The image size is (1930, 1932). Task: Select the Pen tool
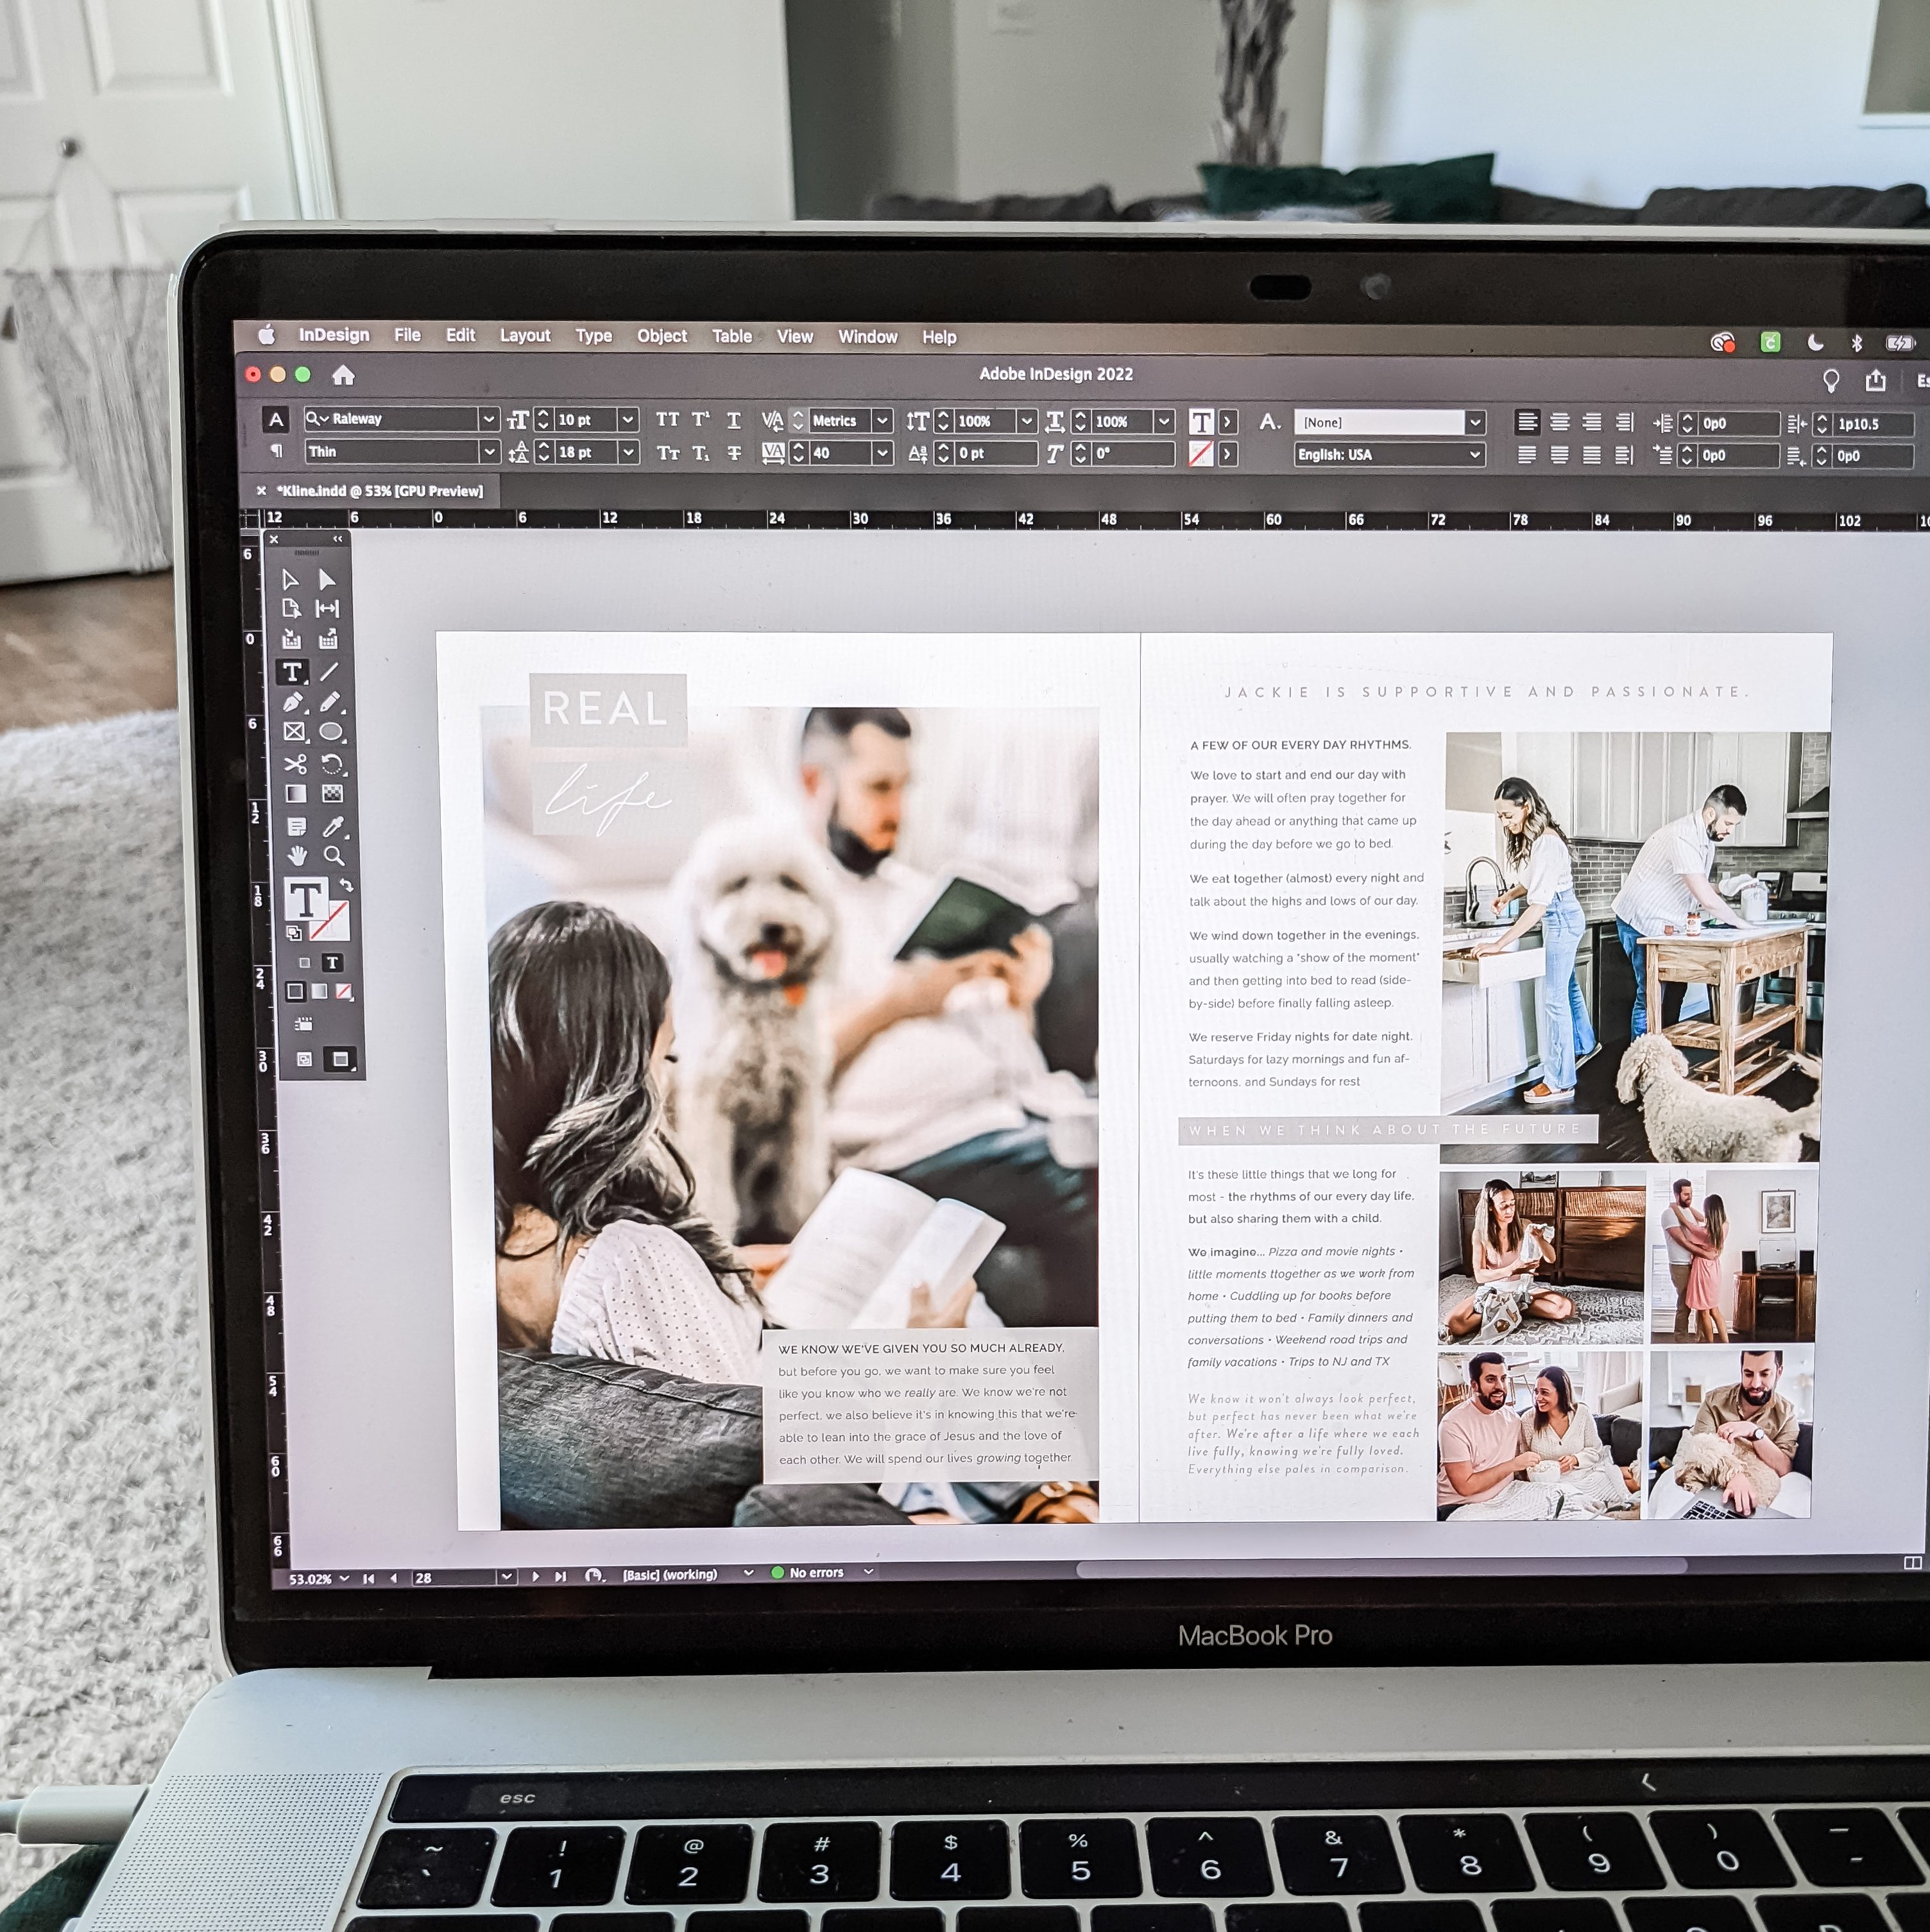tap(292, 702)
